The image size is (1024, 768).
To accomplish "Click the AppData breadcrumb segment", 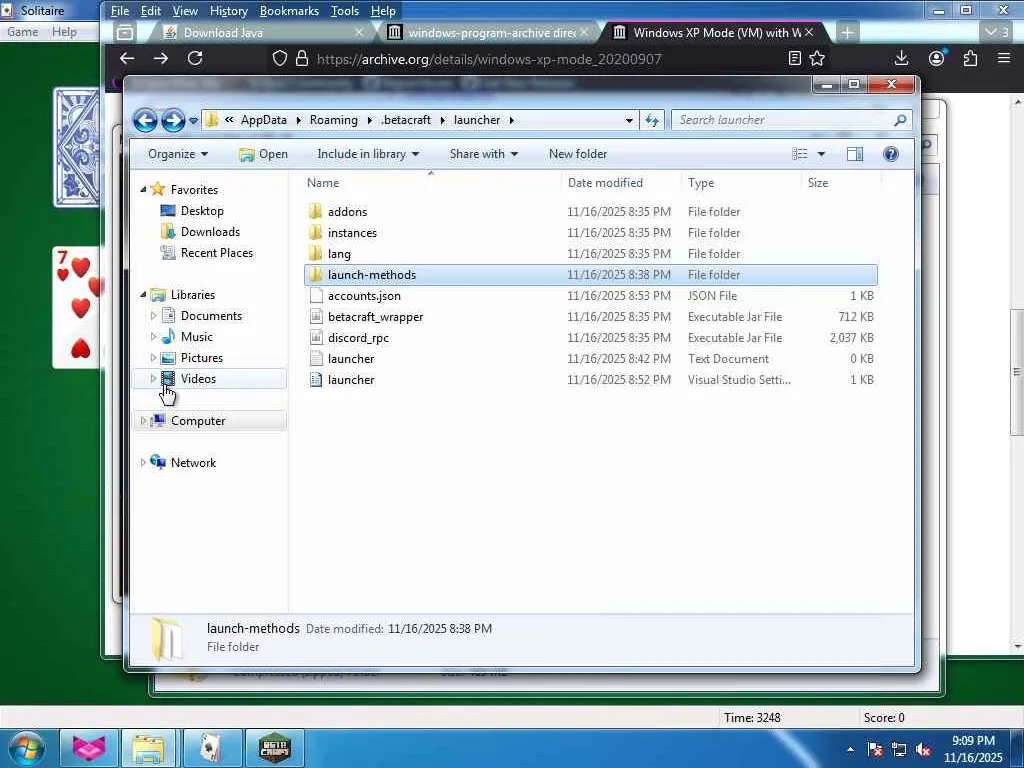I will point(263,120).
